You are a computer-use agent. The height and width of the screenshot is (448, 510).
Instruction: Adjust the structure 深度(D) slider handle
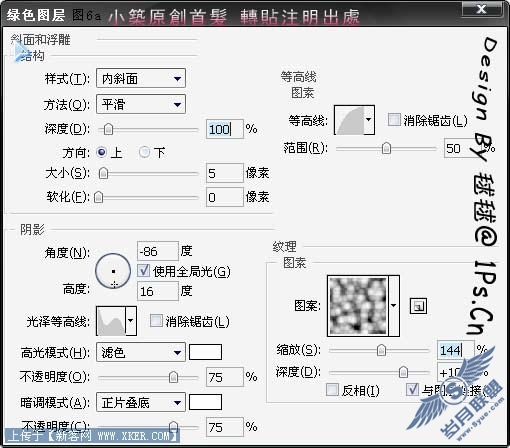click(108, 129)
